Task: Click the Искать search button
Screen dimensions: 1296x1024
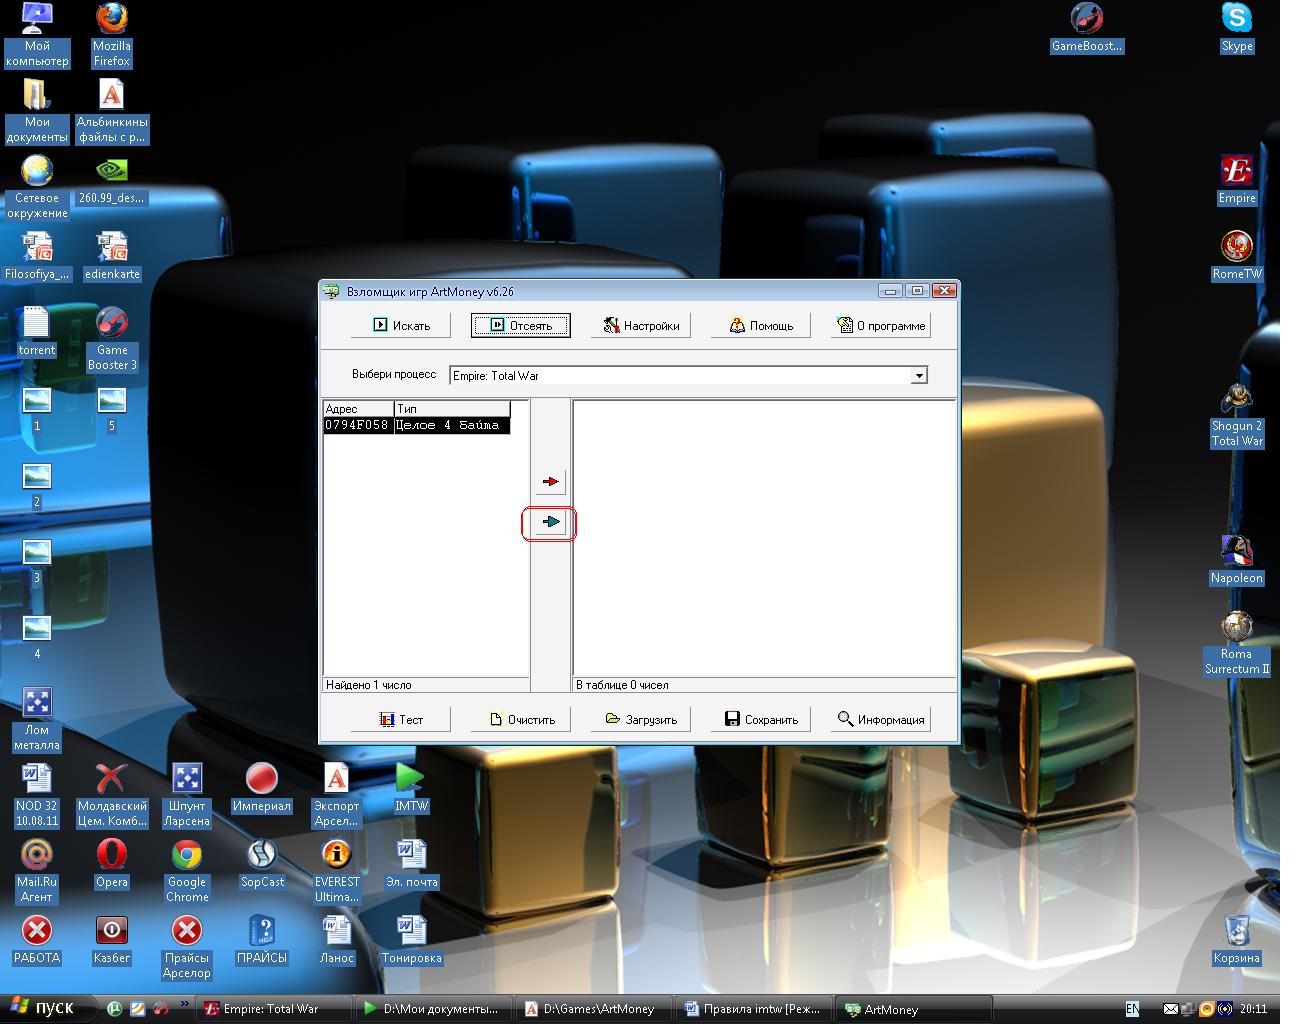Action: point(401,325)
